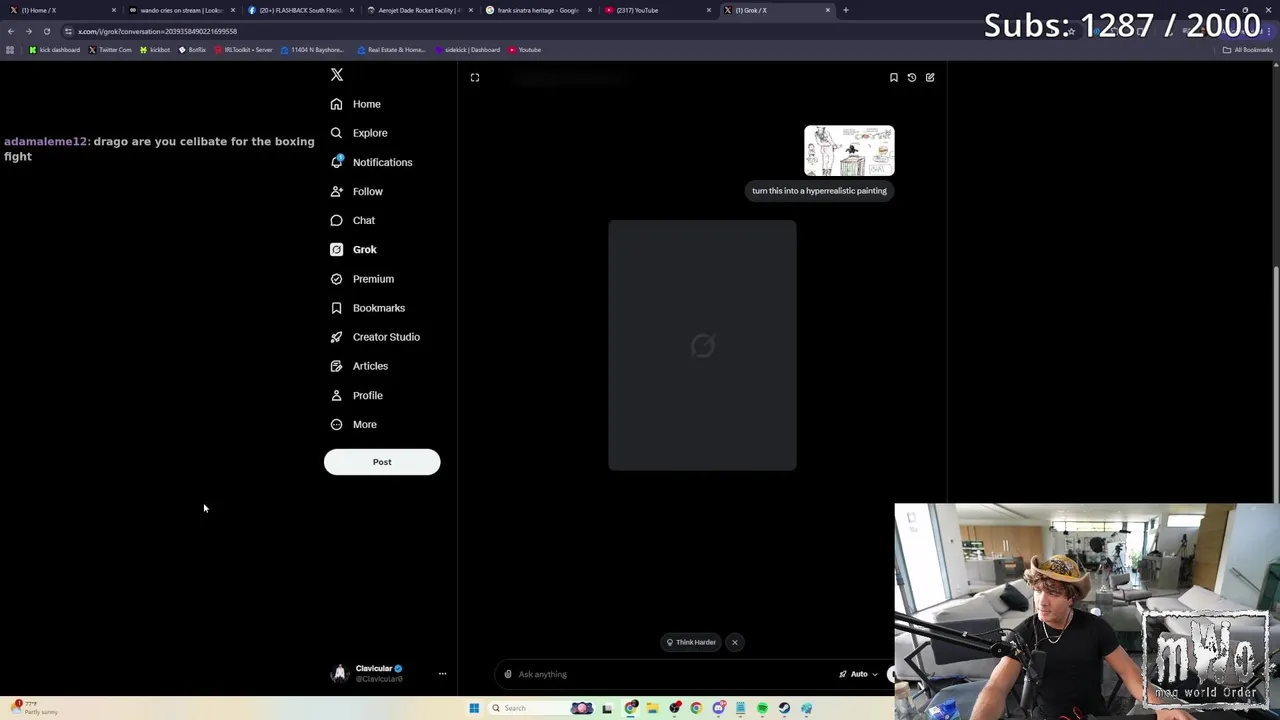Open Follow in the sidebar

(356, 191)
